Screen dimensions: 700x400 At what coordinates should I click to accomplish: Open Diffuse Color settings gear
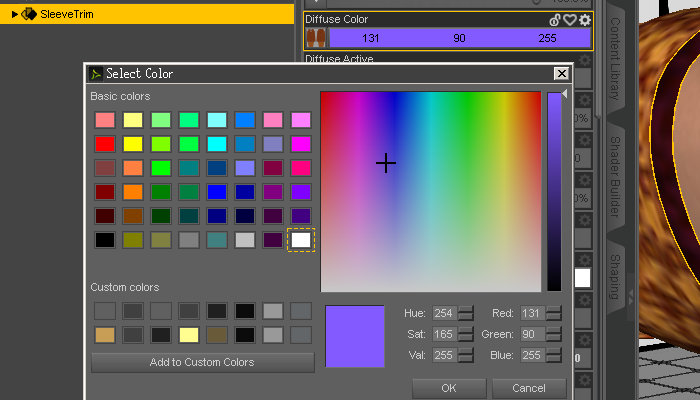pos(585,20)
